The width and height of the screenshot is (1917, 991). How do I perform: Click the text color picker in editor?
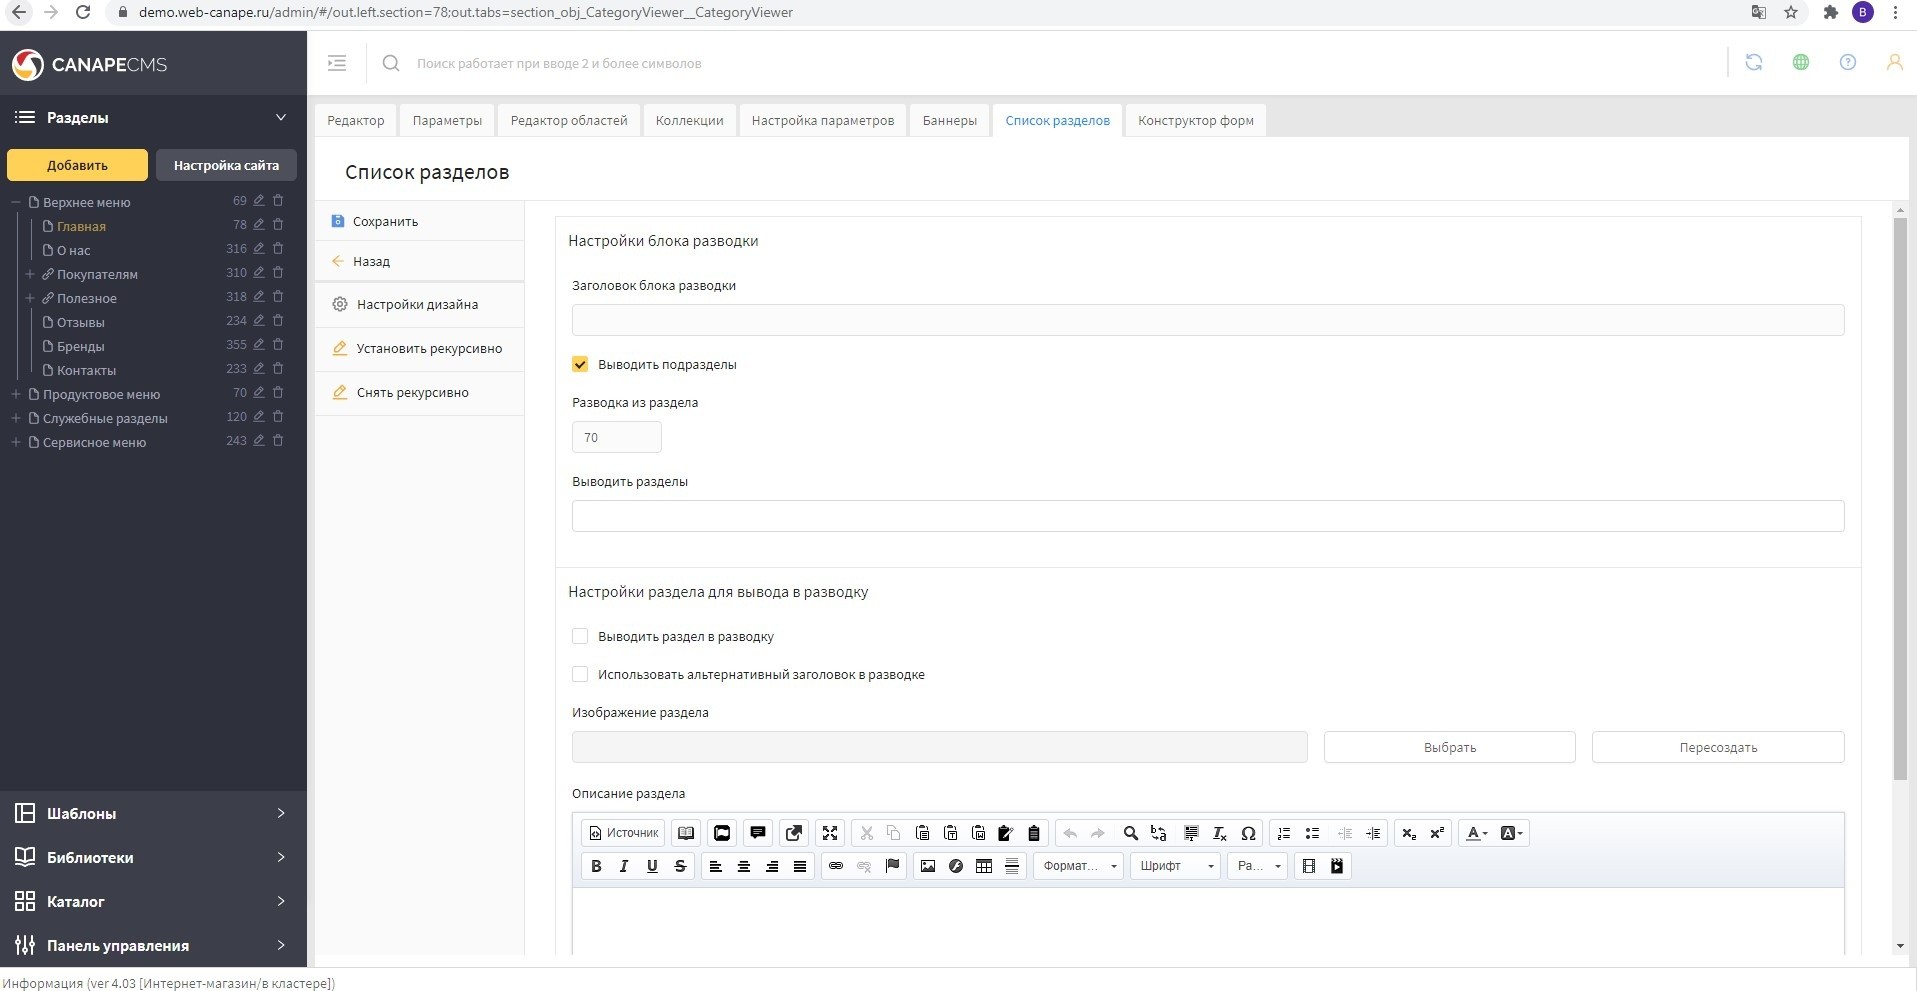1476,833
